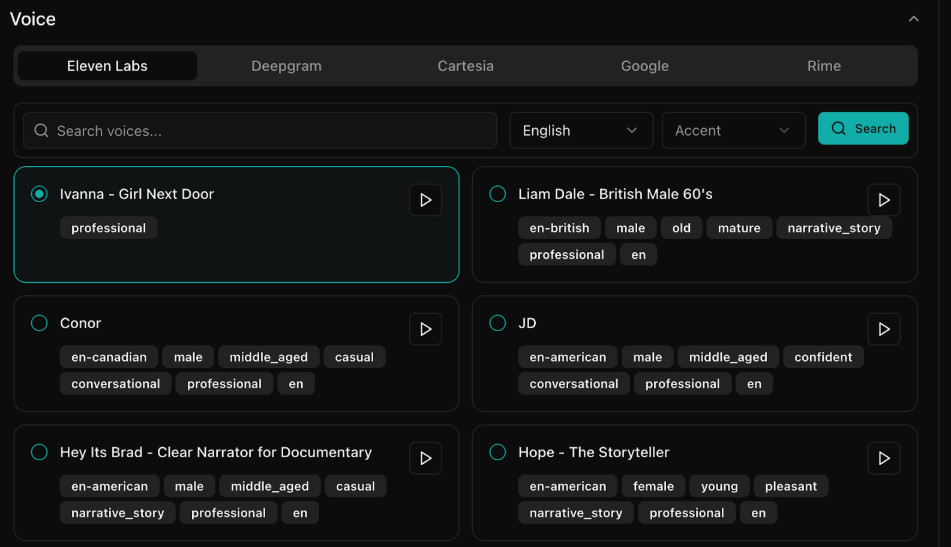The image size is (951, 547).
Task: Click the pleasant tag on Hope
Action: [790, 486]
